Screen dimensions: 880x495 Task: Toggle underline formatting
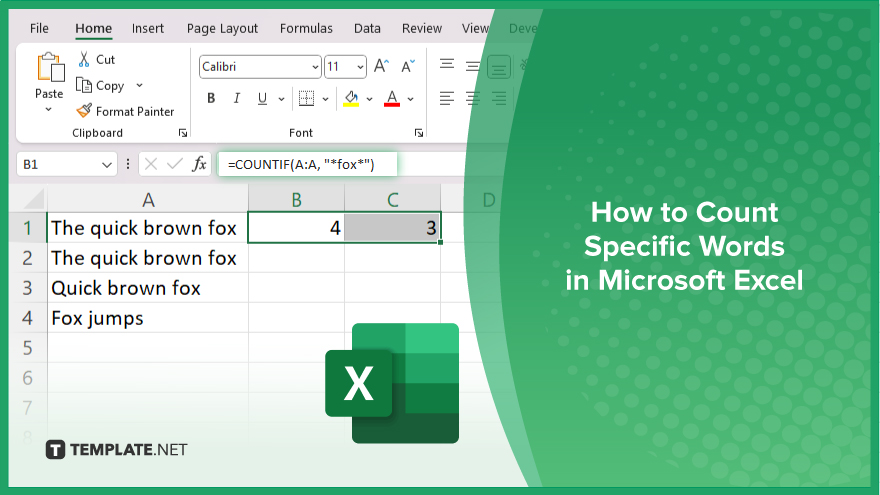click(x=262, y=98)
